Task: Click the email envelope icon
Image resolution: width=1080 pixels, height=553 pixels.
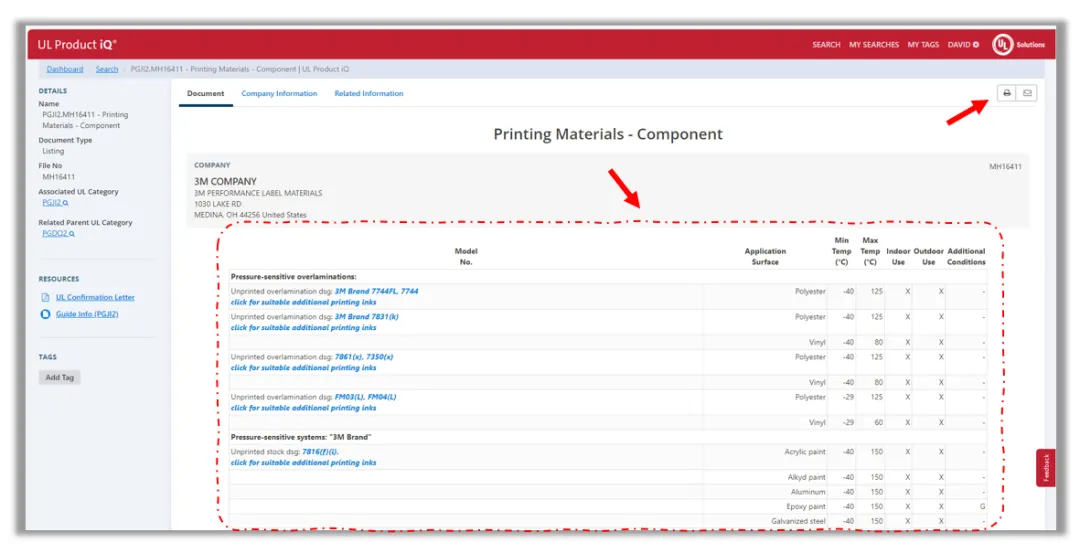Action: [1027, 93]
